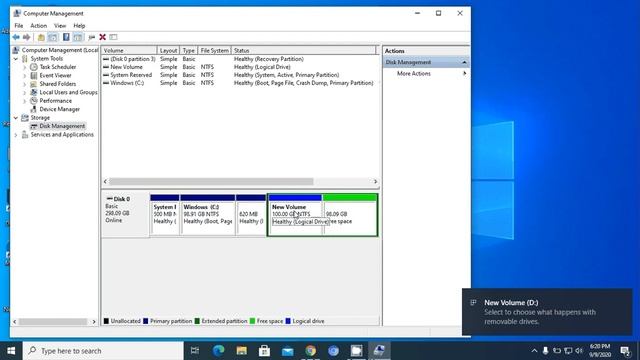
Task: Open the Mail app from the taskbar
Action: pyautogui.click(x=288, y=351)
